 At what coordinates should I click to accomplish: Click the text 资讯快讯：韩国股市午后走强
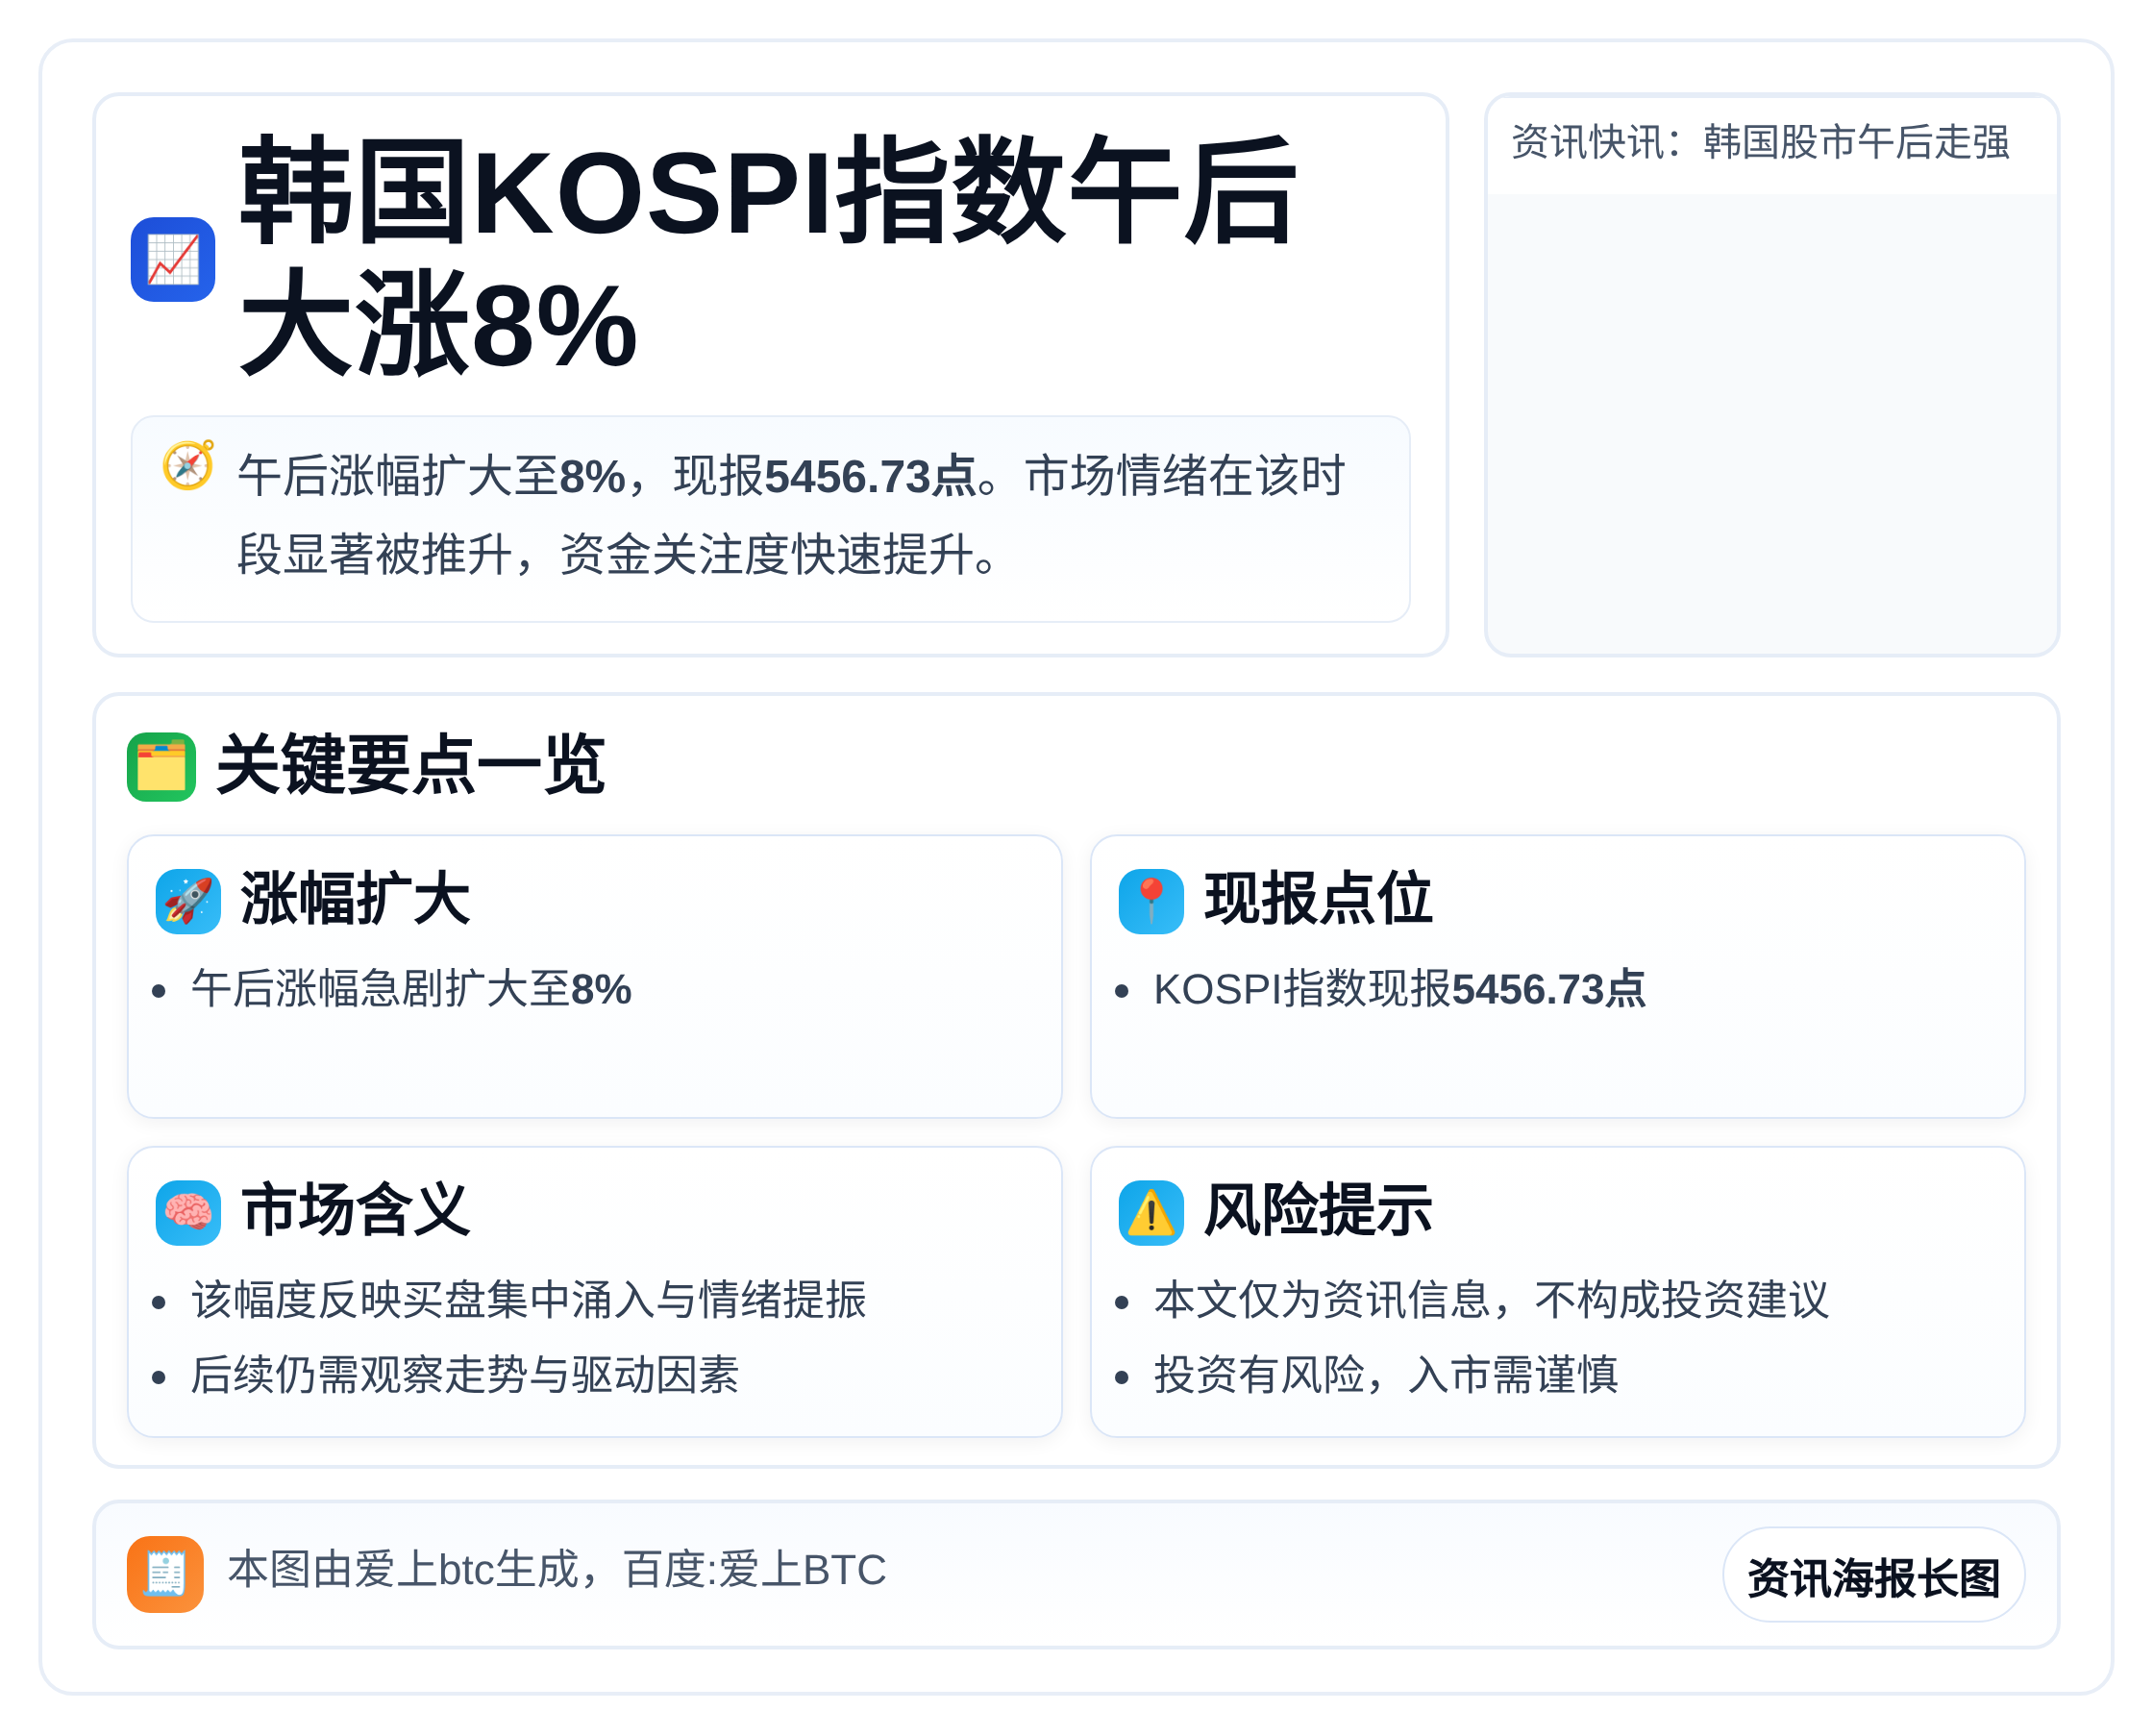tap(1760, 142)
